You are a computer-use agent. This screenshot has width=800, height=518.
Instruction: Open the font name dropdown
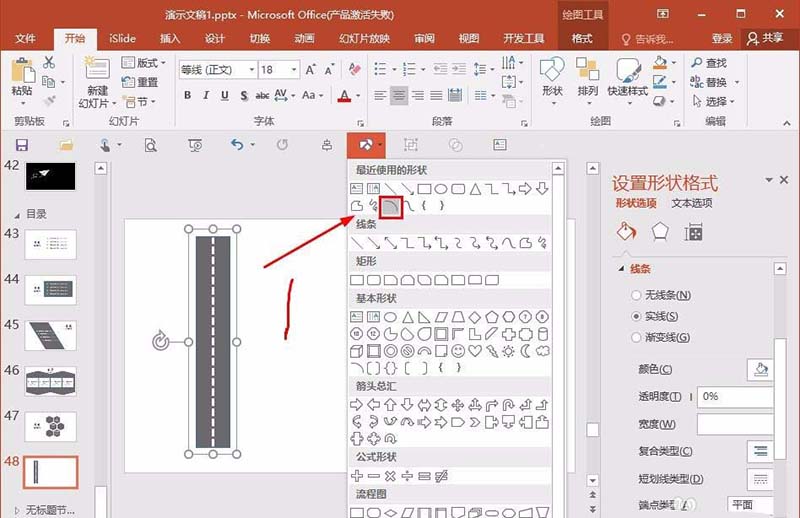tap(252, 69)
